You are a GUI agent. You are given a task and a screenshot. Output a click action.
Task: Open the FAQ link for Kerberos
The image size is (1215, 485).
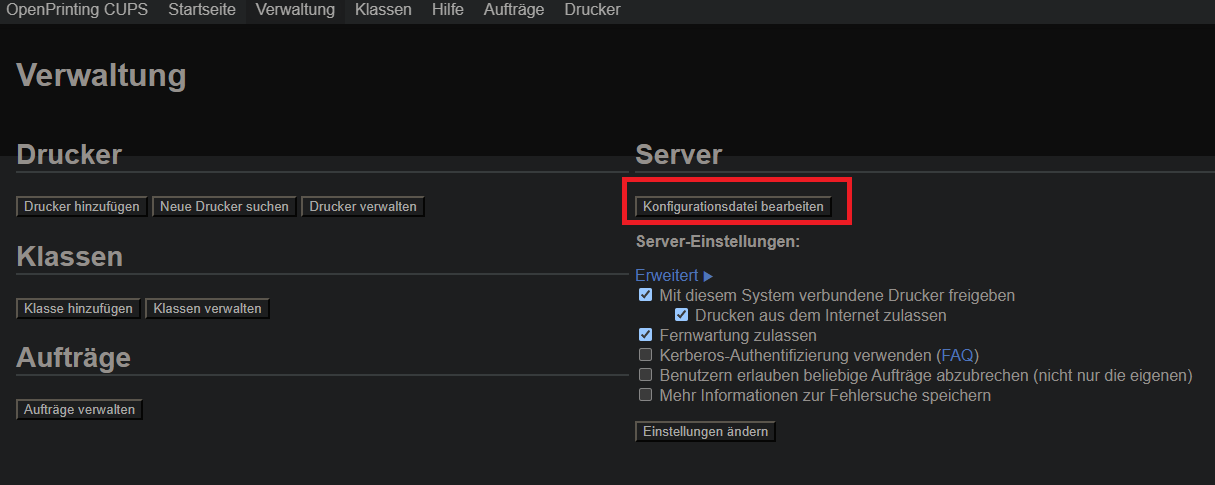pos(957,355)
